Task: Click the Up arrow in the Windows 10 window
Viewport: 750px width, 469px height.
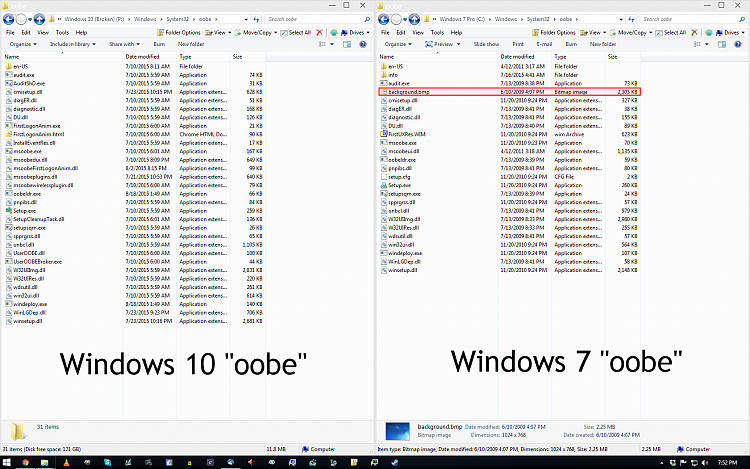Action: tap(40, 19)
